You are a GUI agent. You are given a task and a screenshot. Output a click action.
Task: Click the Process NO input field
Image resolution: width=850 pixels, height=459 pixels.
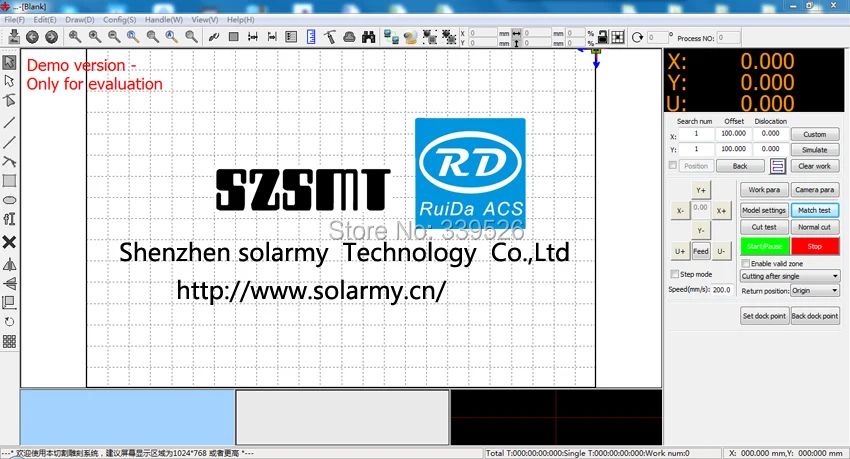729,37
